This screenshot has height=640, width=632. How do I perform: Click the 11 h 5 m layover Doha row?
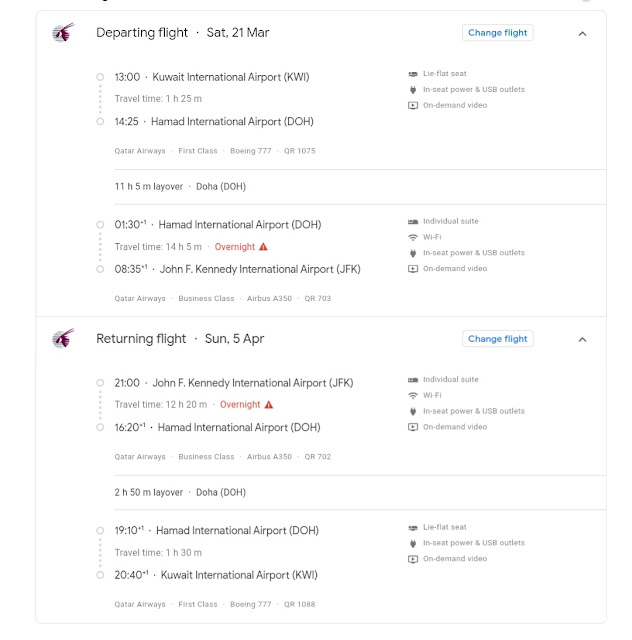(360, 187)
